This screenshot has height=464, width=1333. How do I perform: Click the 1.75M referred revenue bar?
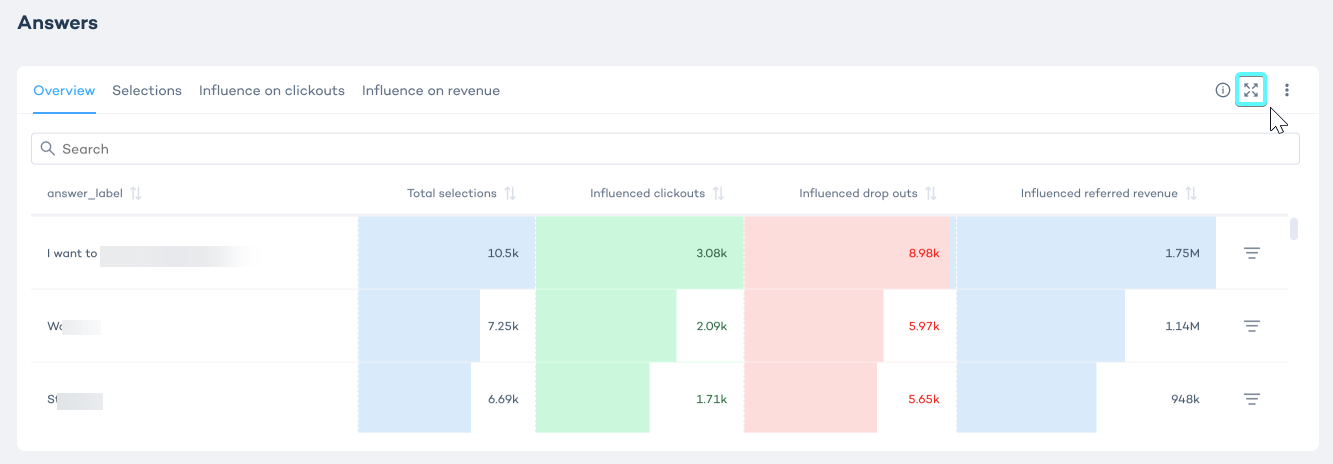pyautogui.click(x=1085, y=253)
